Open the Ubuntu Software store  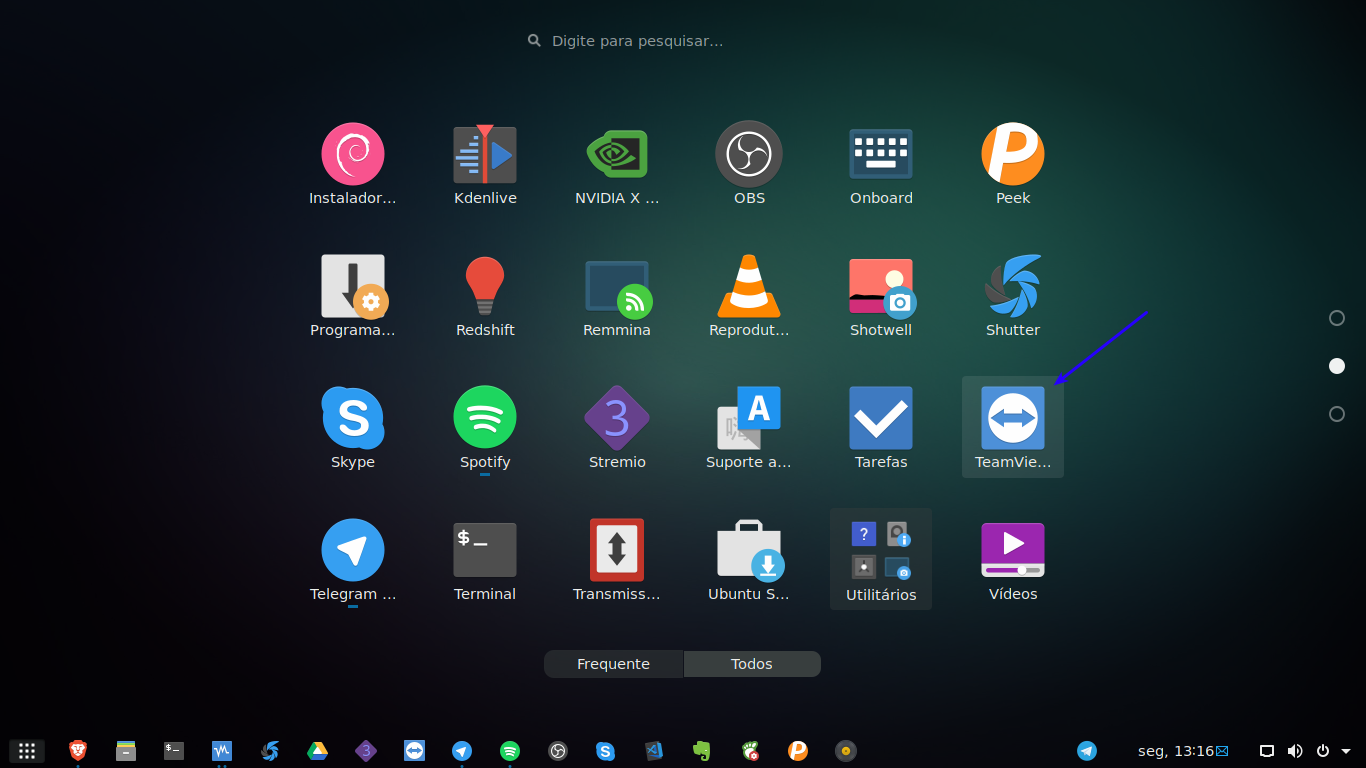click(749, 561)
